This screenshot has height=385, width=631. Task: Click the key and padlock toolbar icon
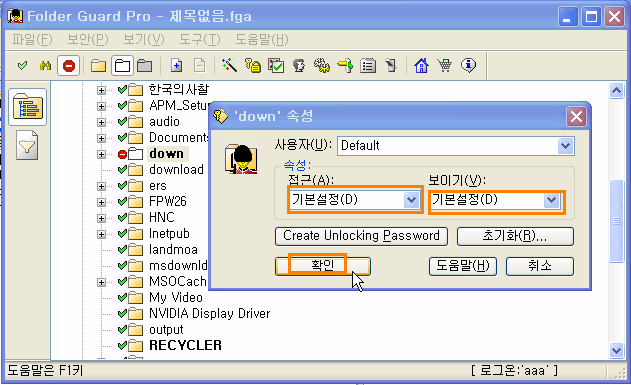tap(253, 65)
